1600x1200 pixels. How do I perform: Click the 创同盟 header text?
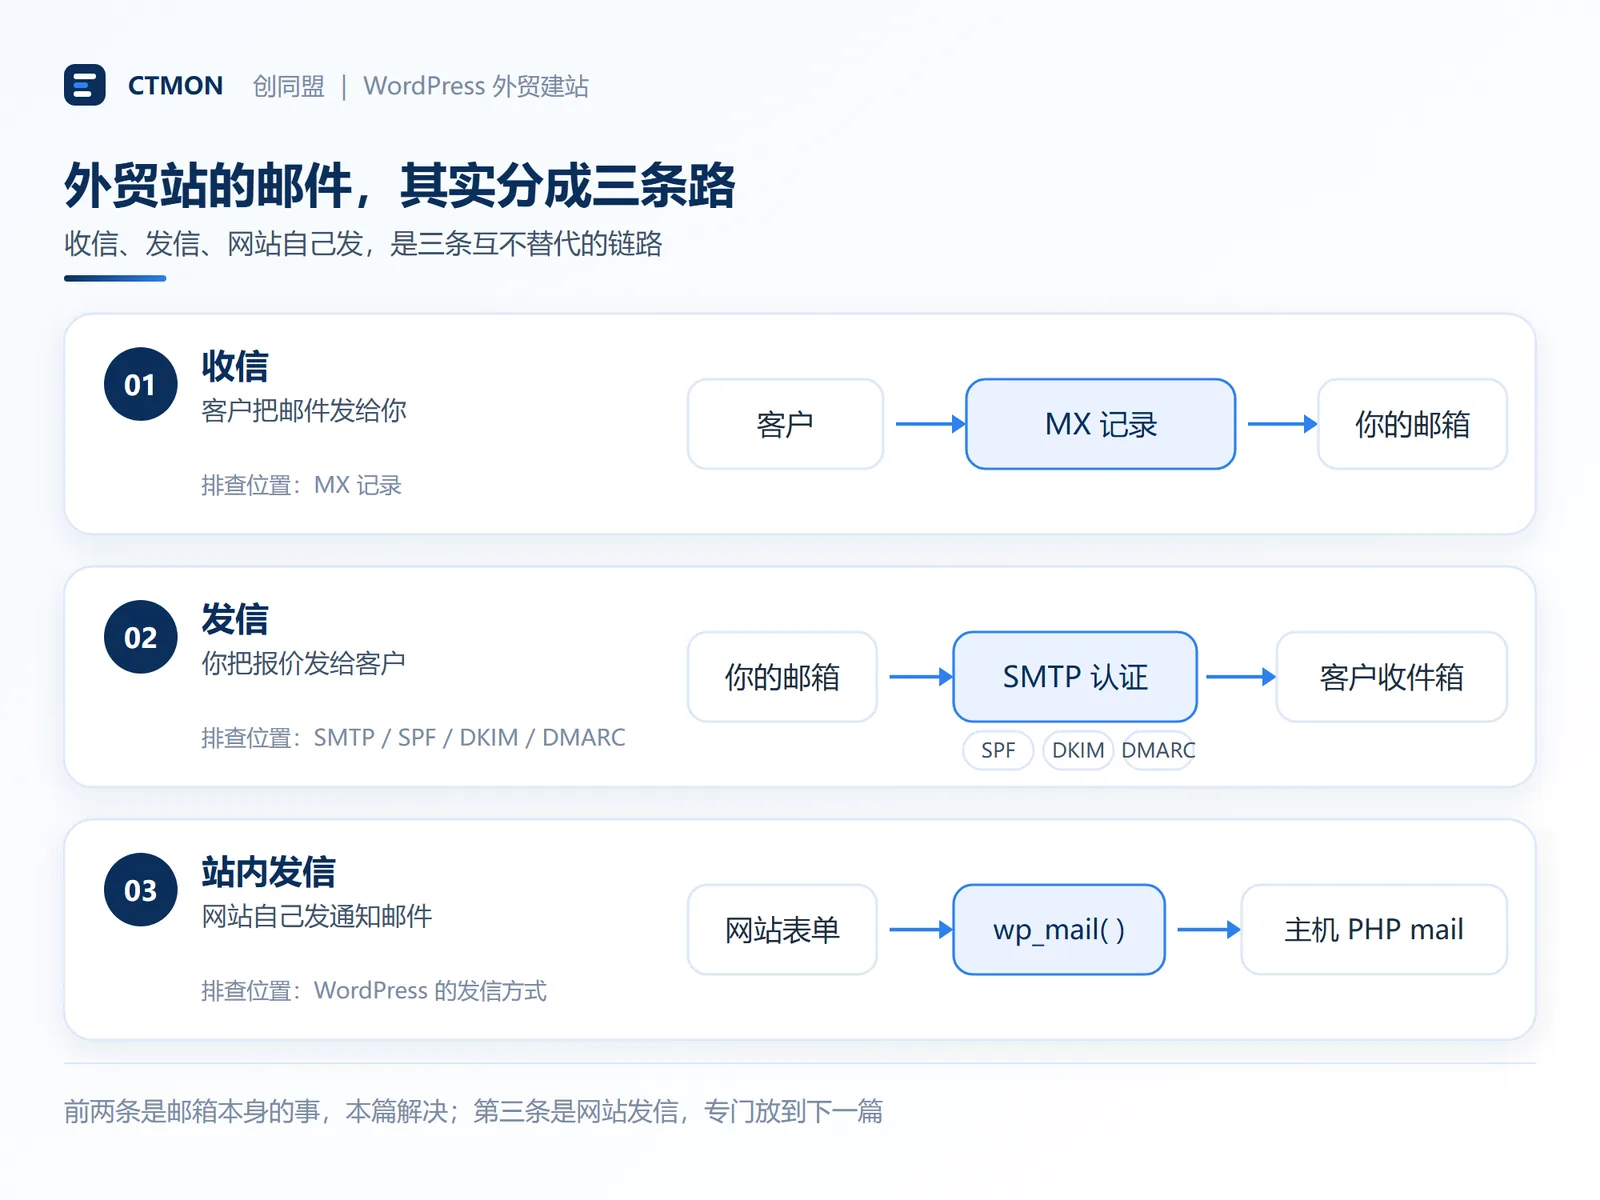pos(288,86)
